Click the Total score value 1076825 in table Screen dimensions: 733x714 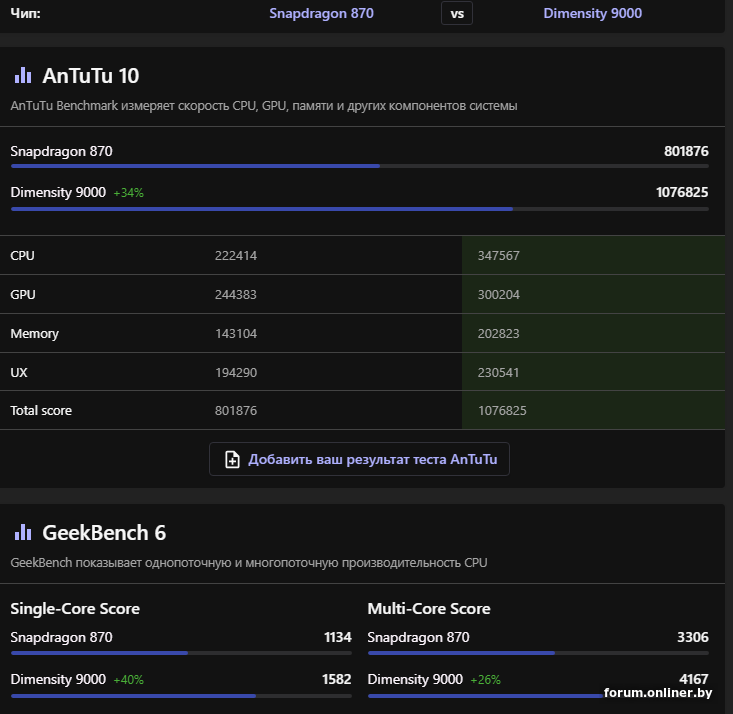coord(502,411)
